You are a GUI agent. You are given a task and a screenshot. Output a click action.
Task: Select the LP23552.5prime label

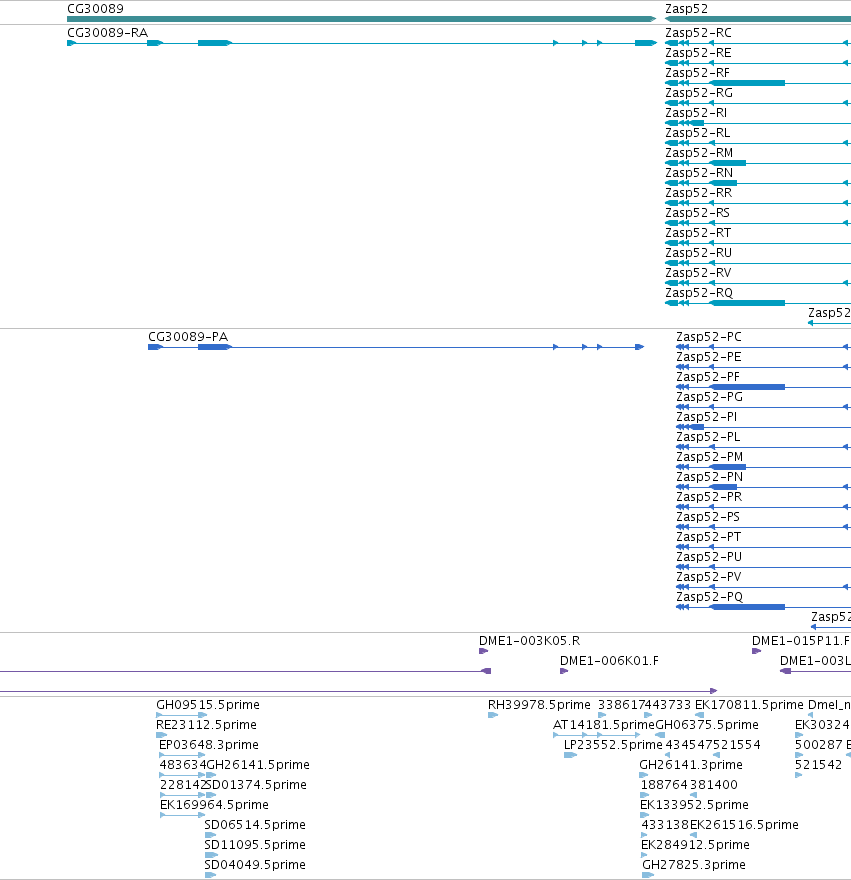pos(614,745)
